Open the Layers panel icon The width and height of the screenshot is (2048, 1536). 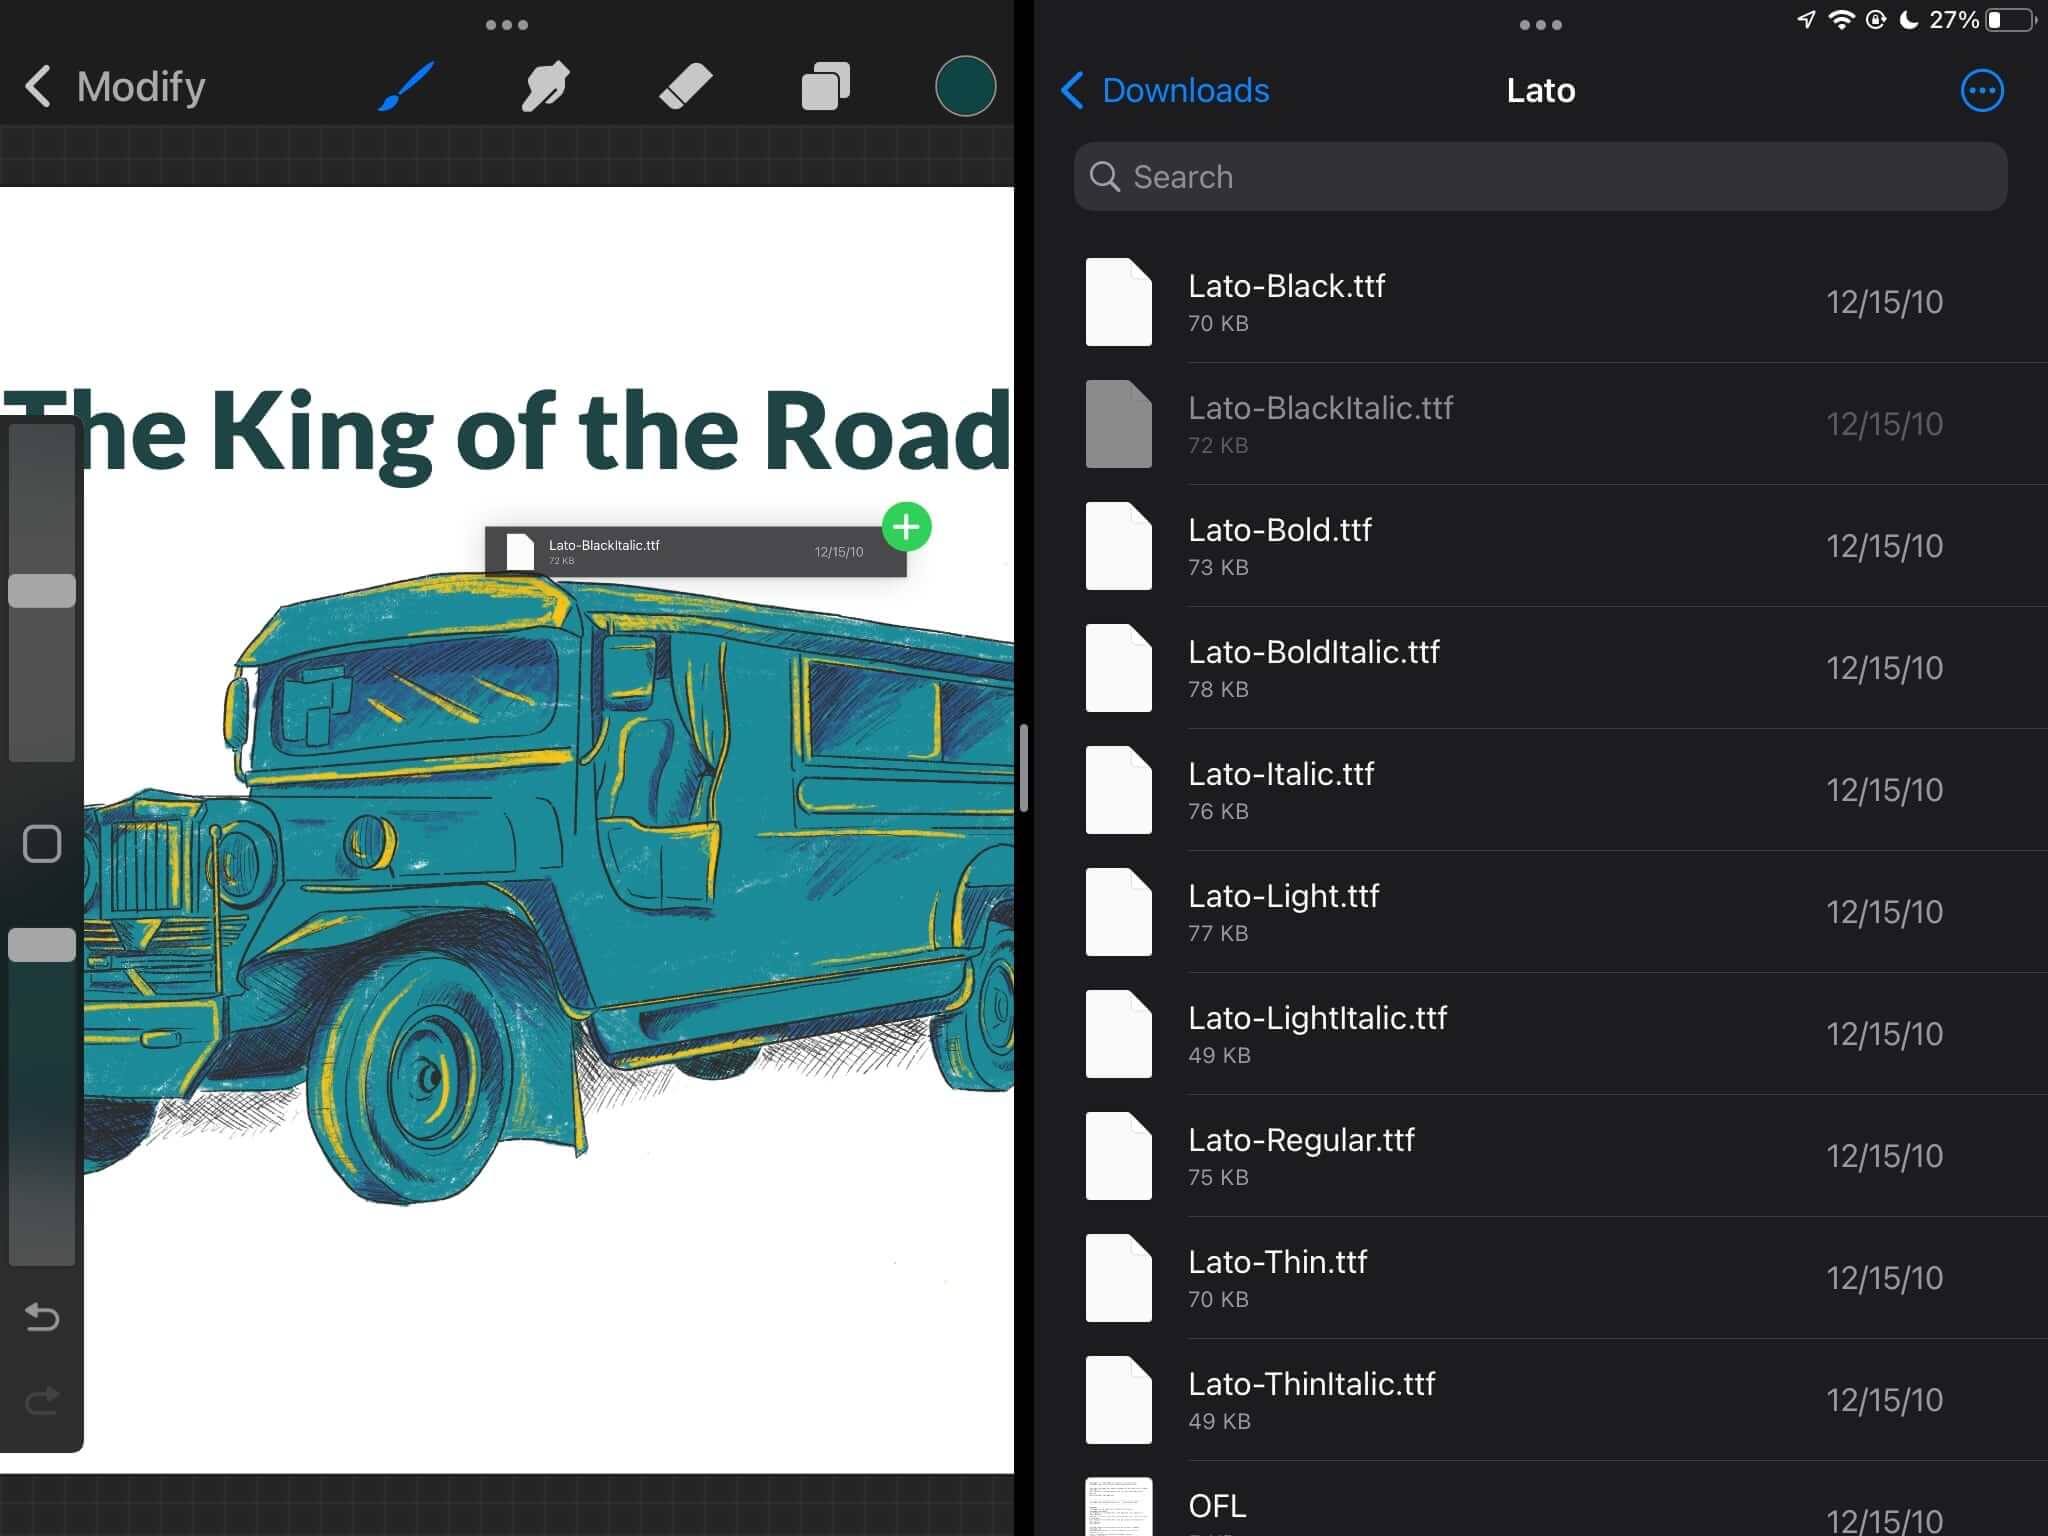[x=826, y=86]
